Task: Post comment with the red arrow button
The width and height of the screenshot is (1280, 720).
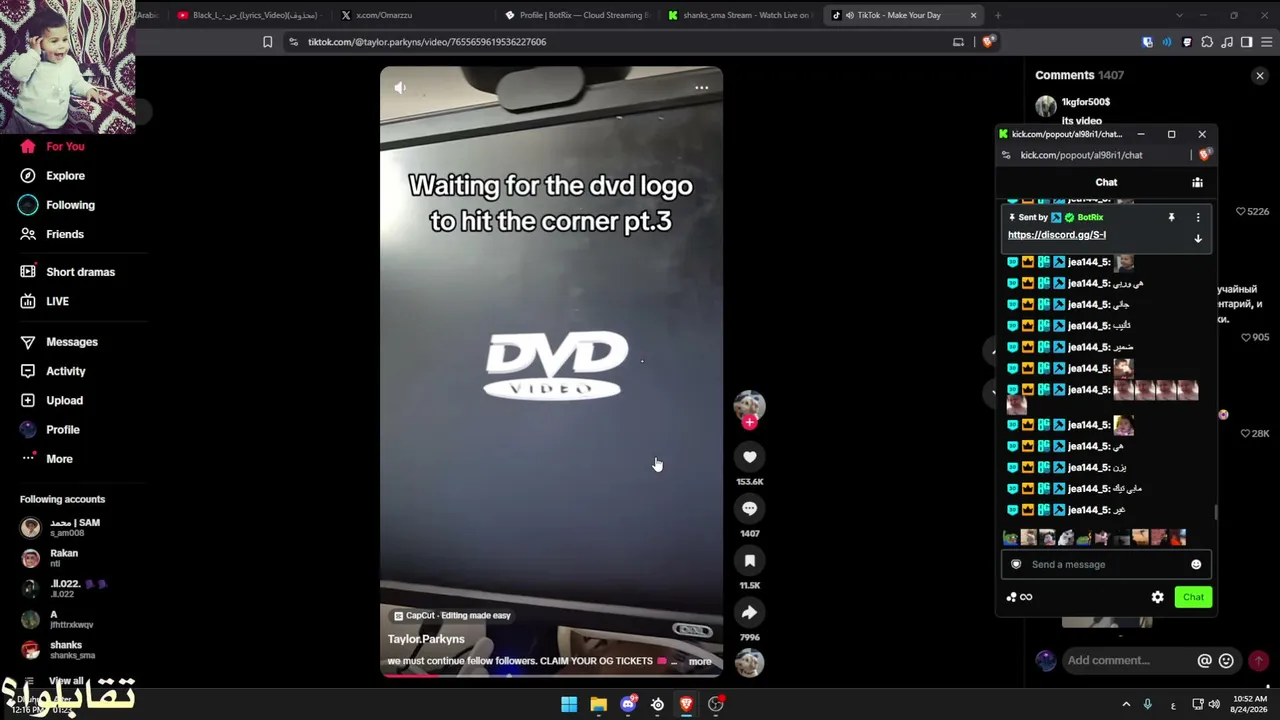Action: (1259, 661)
